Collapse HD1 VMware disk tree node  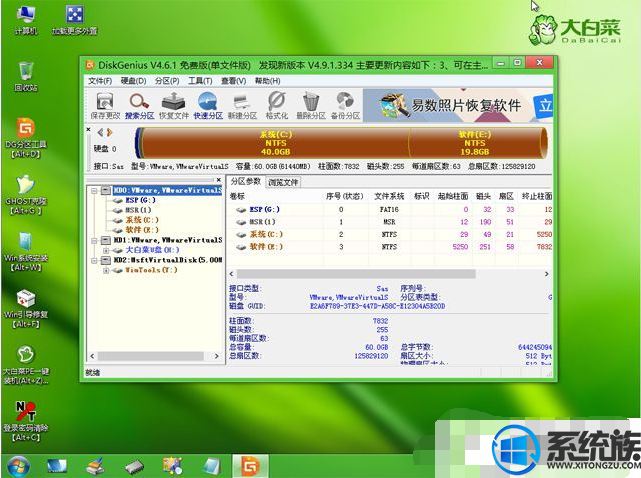pyautogui.click(x=94, y=240)
